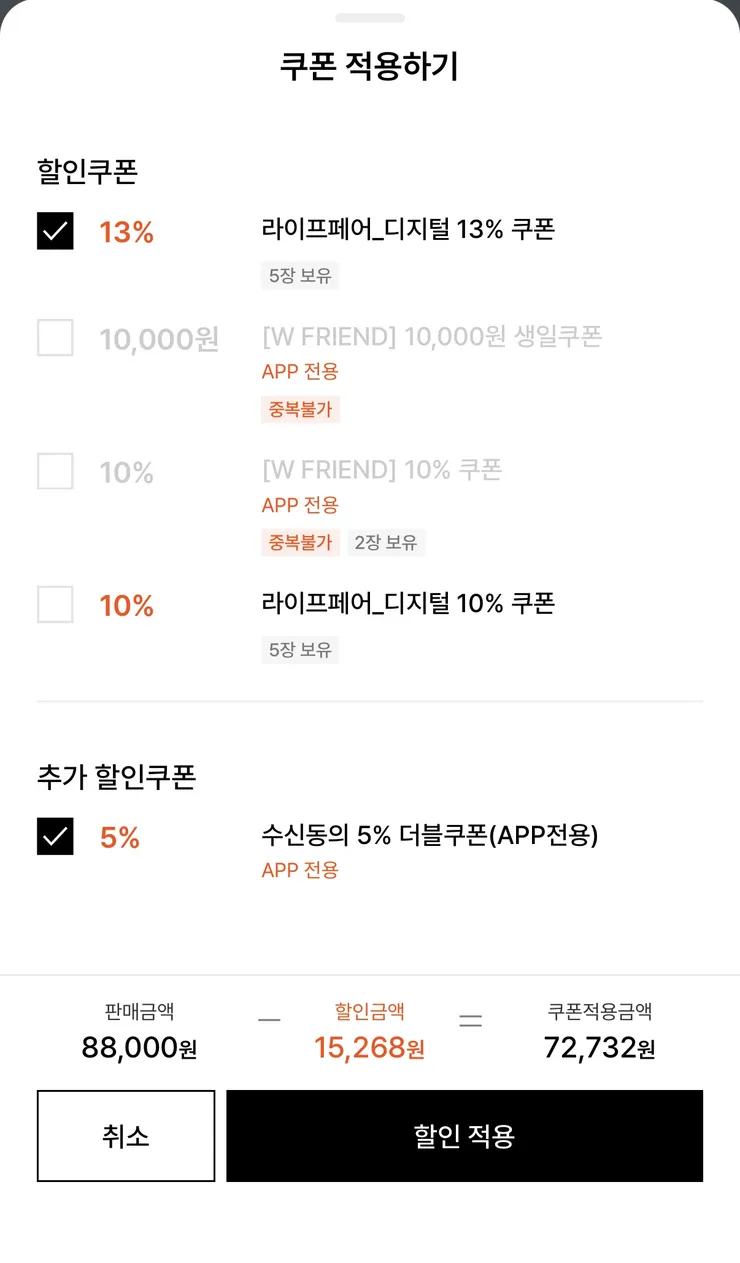The height and width of the screenshot is (1263, 740).
Task: Tap the 취소 button
Action: tap(126, 1136)
